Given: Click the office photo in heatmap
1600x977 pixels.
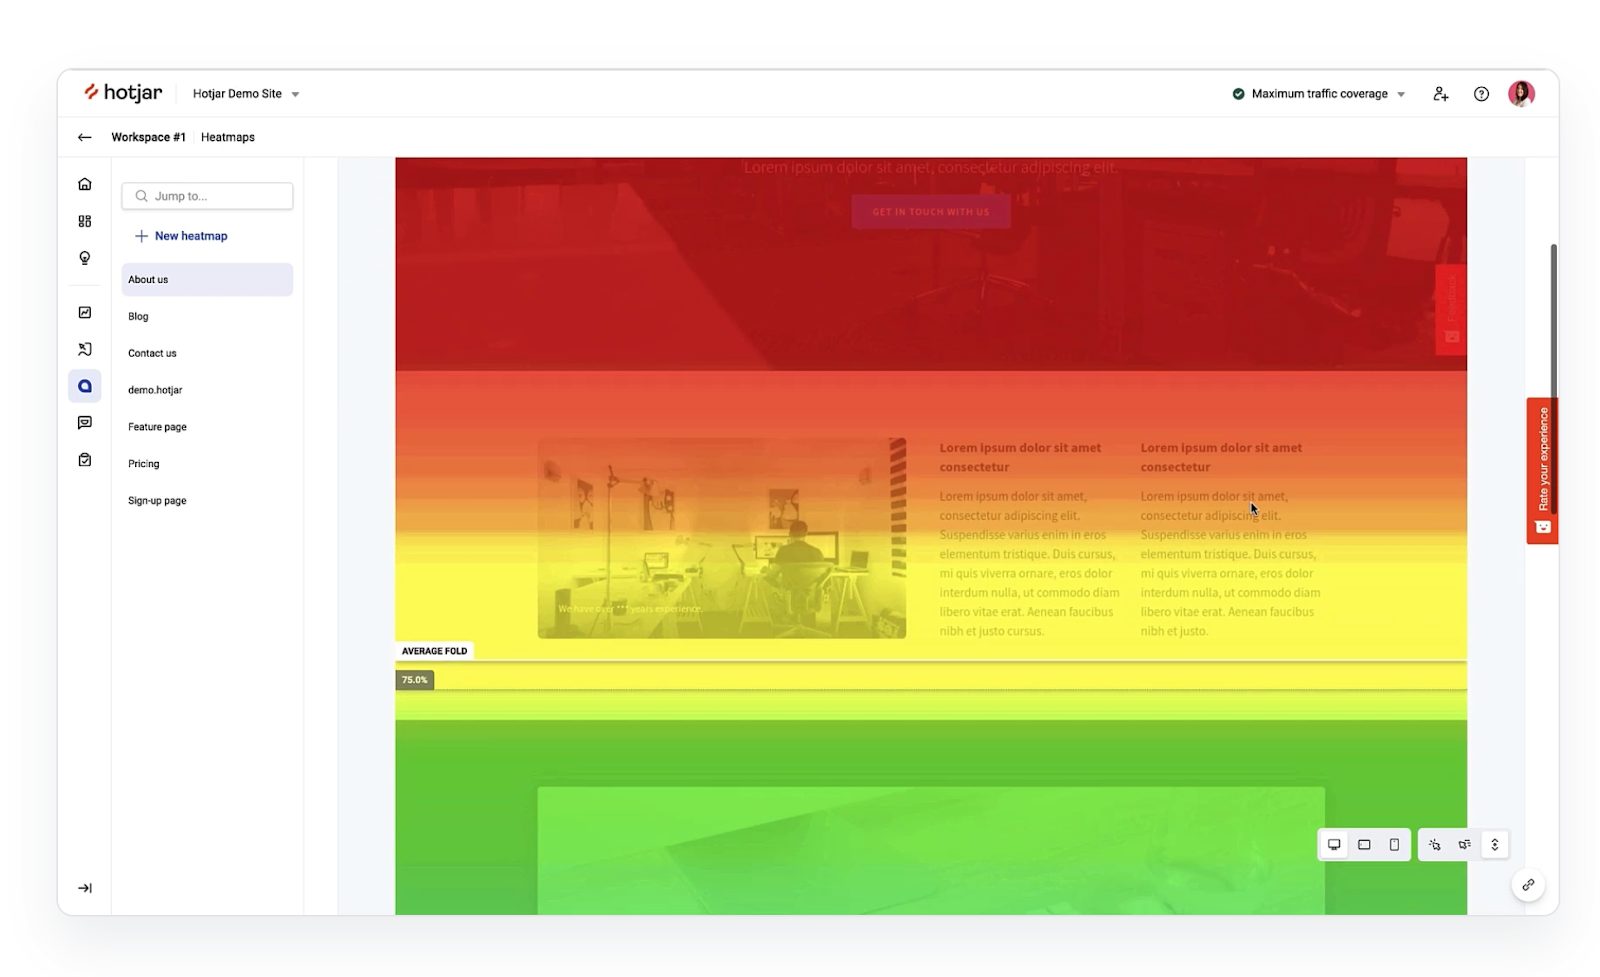Looking at the screenshot, I should [x=722, y=538].
